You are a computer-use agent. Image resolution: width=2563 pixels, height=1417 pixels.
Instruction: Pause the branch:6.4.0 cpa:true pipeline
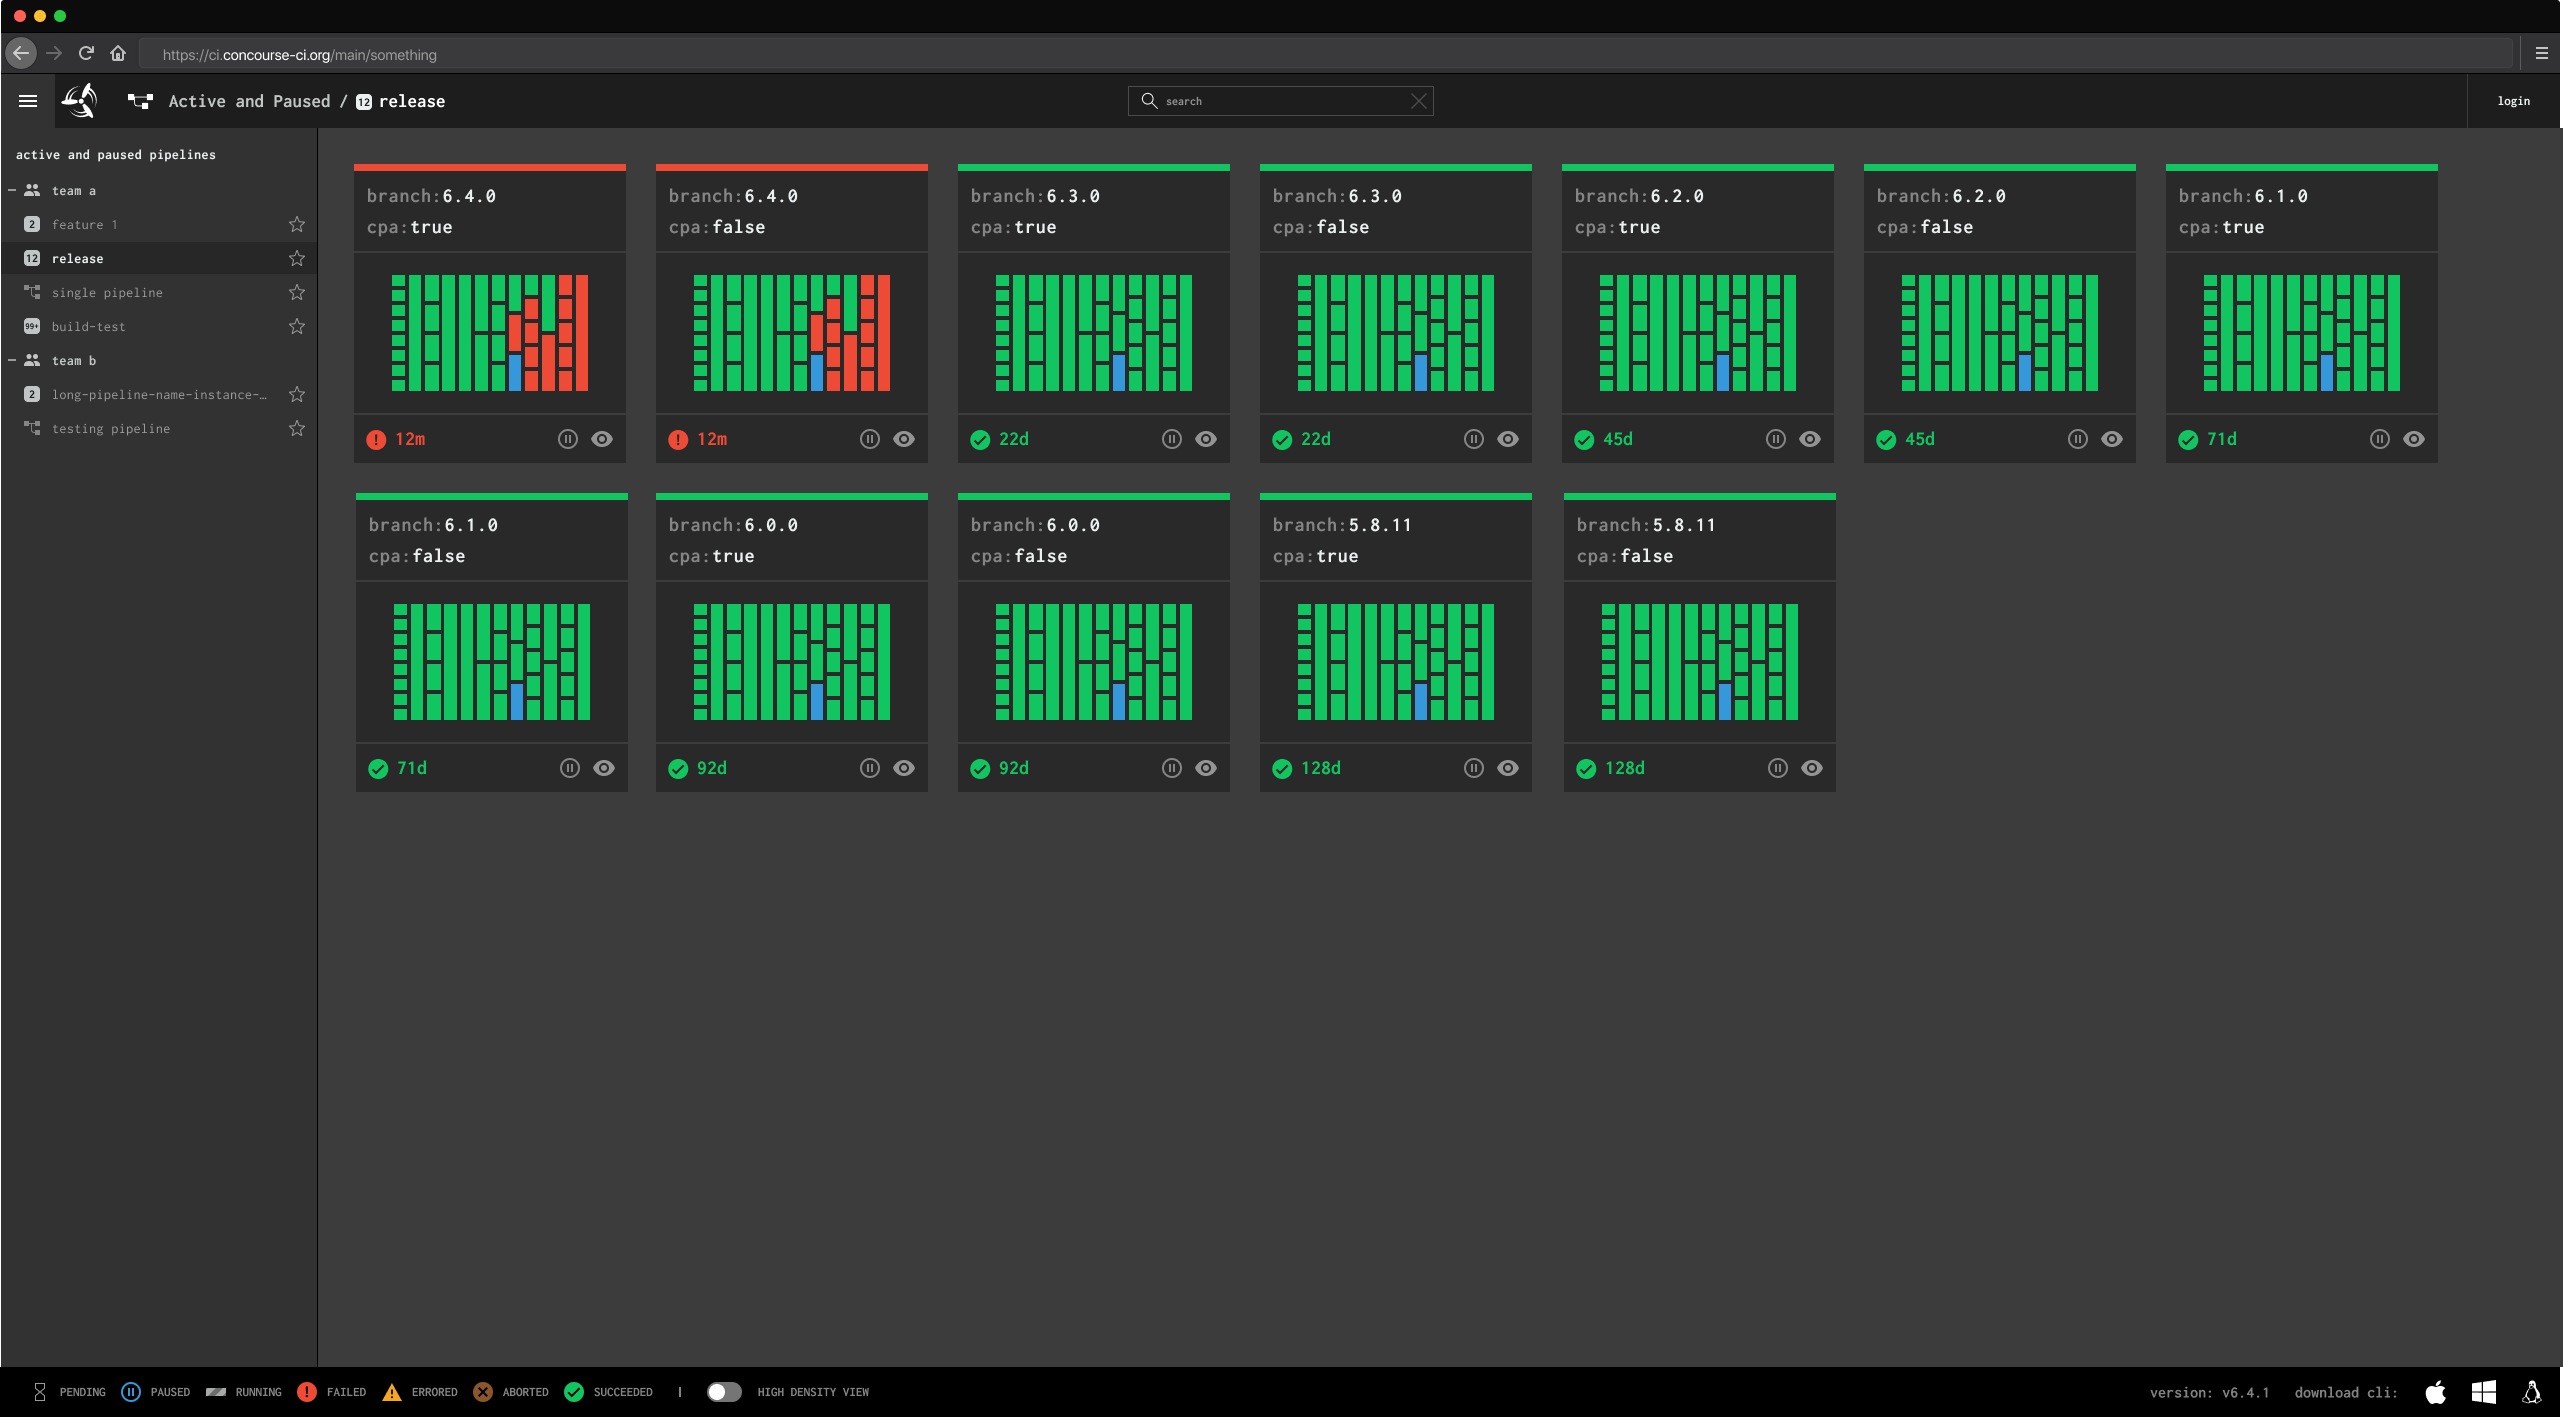click(569, 438)
